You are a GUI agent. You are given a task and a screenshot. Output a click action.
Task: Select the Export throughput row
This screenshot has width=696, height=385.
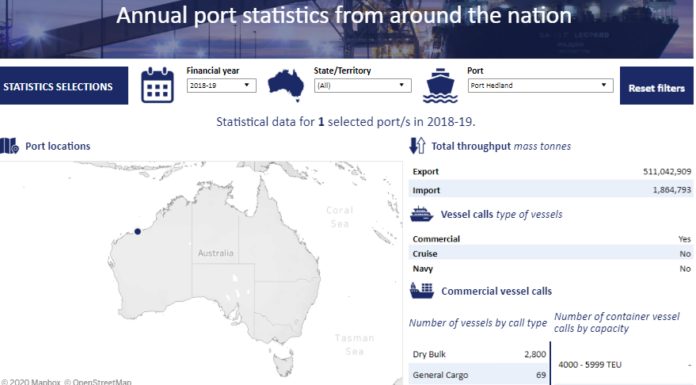pyautogui.click(x=551, y=171)
